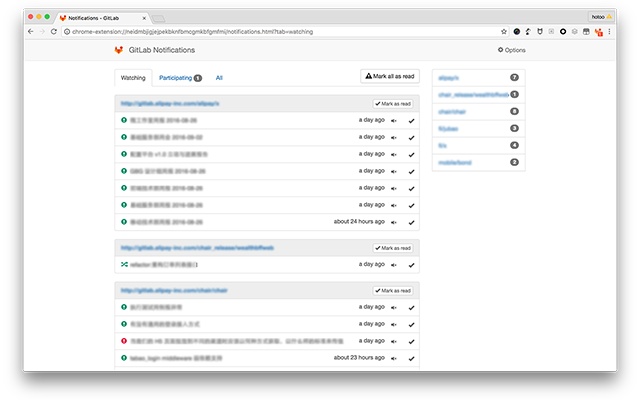Mute the red closed-issue notification row
Screen dimensions: 640x400
393,341
